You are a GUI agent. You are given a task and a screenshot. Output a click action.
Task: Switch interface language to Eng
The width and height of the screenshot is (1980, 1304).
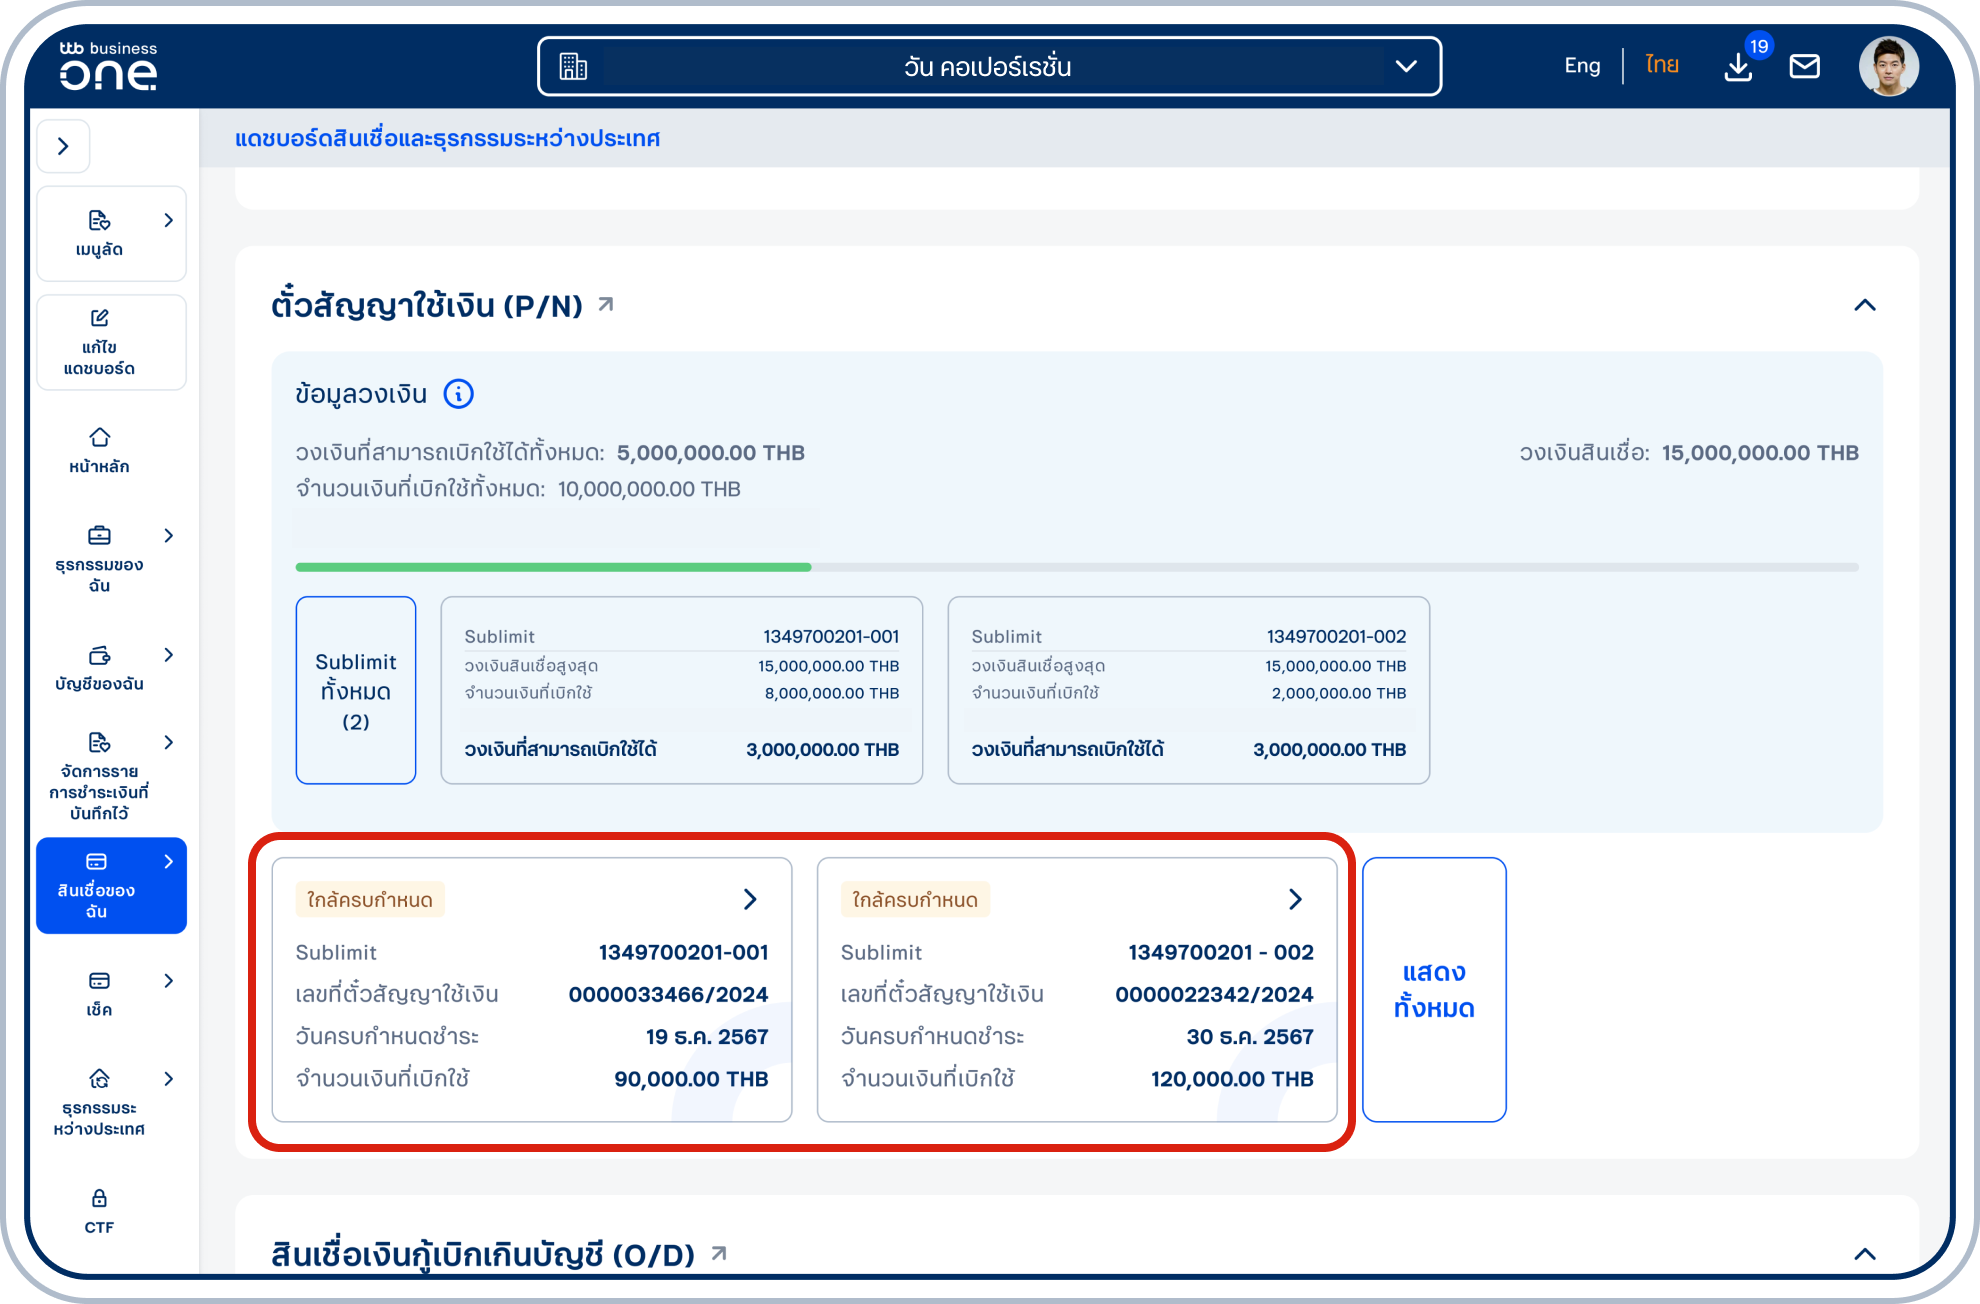(1581, 64)
